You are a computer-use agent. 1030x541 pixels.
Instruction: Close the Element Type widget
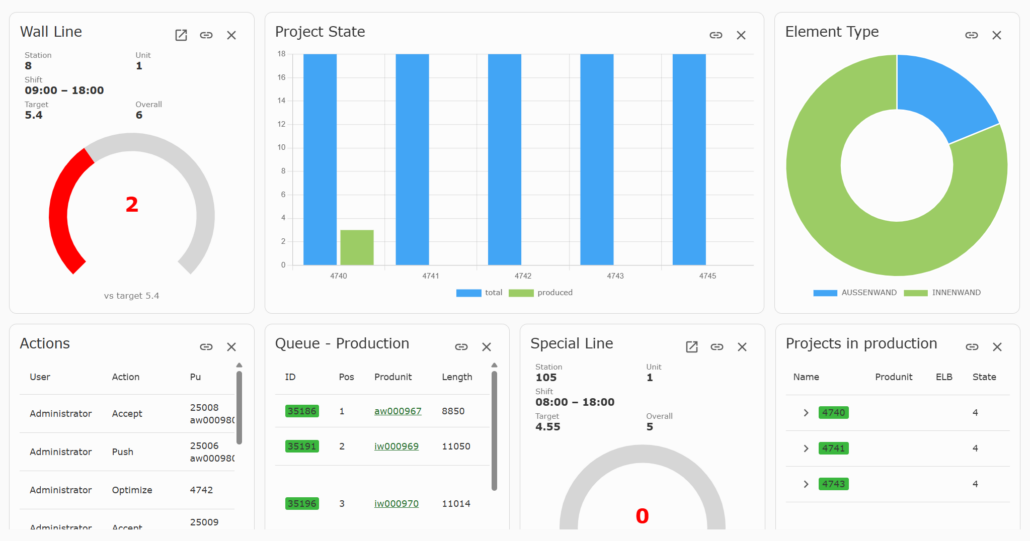[x=996, y=35]
